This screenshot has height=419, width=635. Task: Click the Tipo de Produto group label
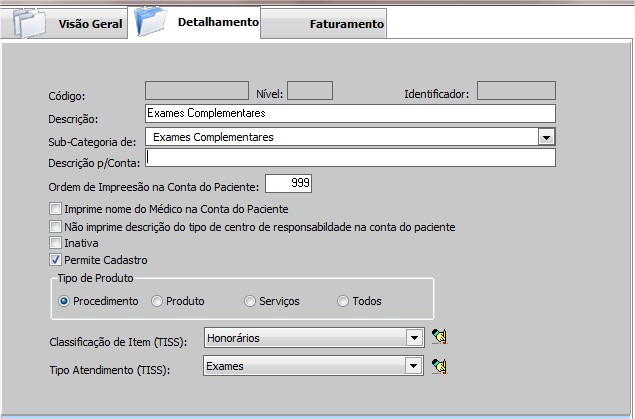click(x=96, y=278)
